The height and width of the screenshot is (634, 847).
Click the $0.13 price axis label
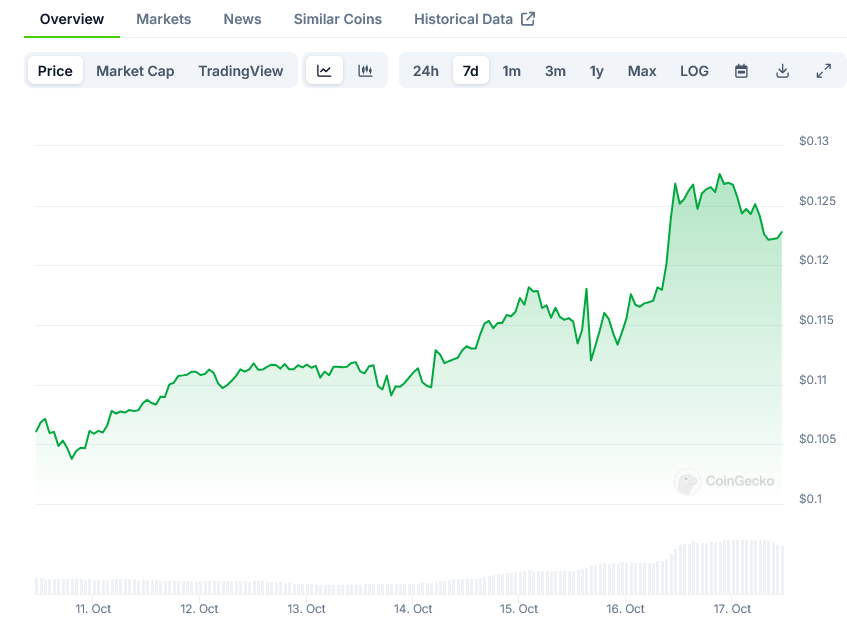coord(814,141)
